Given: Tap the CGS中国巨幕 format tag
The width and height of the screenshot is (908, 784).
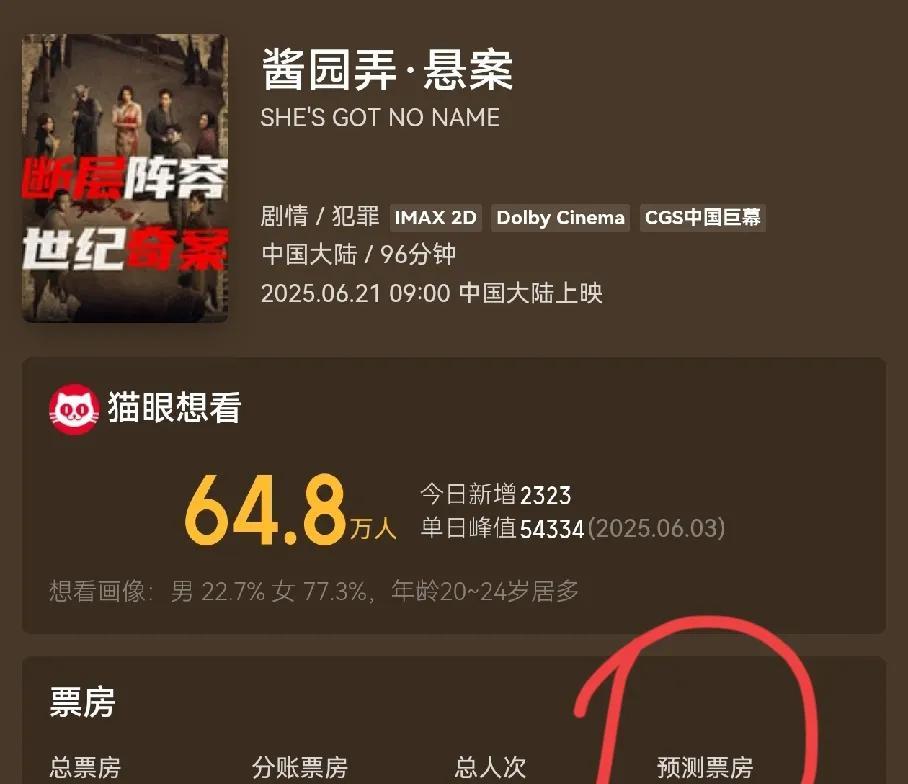Looking at the screenshot, I should pos(702,218).
